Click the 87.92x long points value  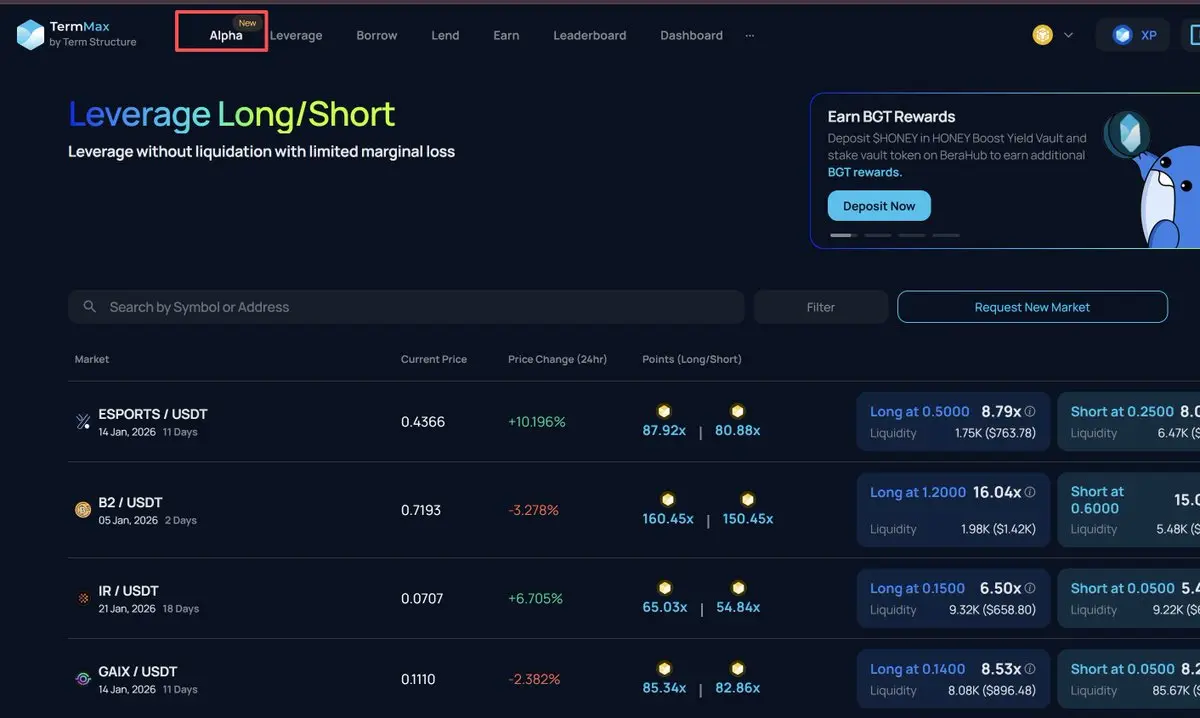click(x=664, y=430)
